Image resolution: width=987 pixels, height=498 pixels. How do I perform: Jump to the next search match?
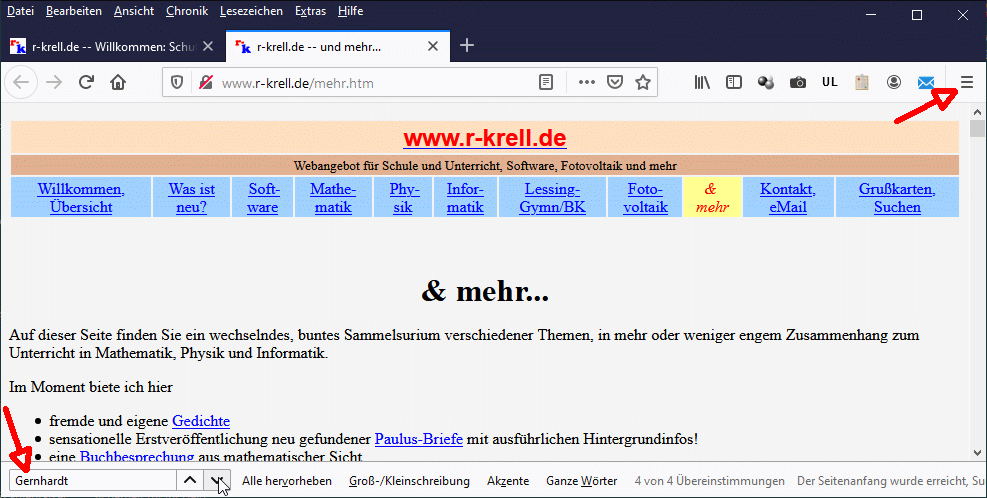[217, 481]
